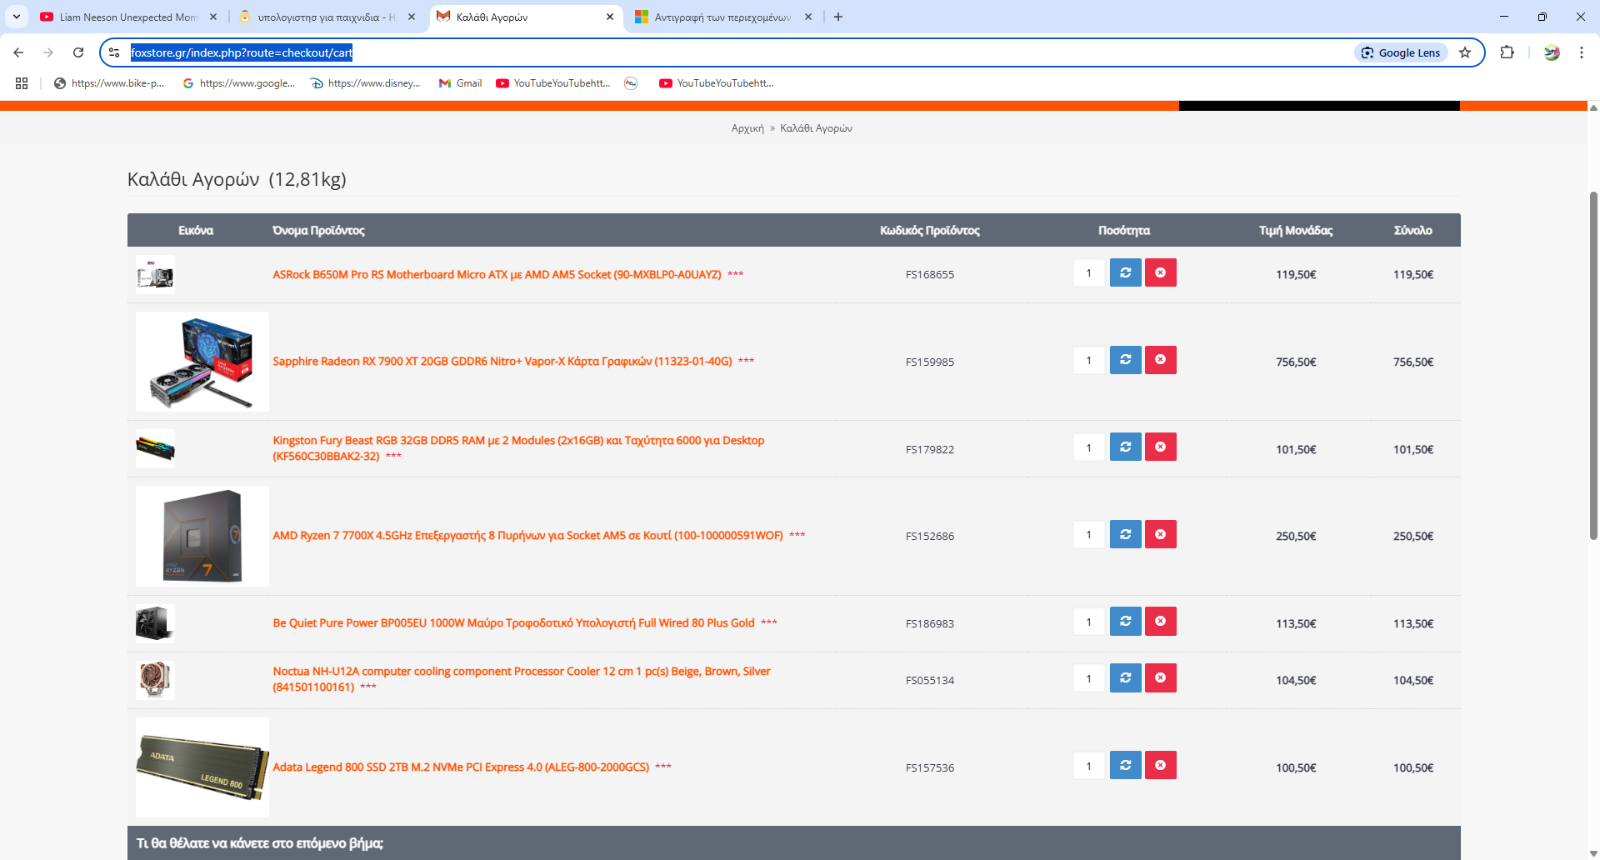The image size is (1600, 860).
Task: Edit quantity field for Adata Legend SSD
Action: pyautogui.click(x=1089, y=766)
